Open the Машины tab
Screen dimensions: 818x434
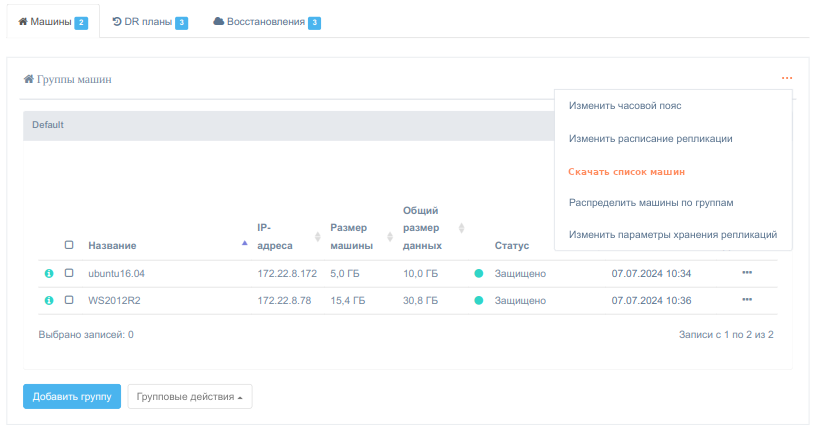(x=53, y=22)
